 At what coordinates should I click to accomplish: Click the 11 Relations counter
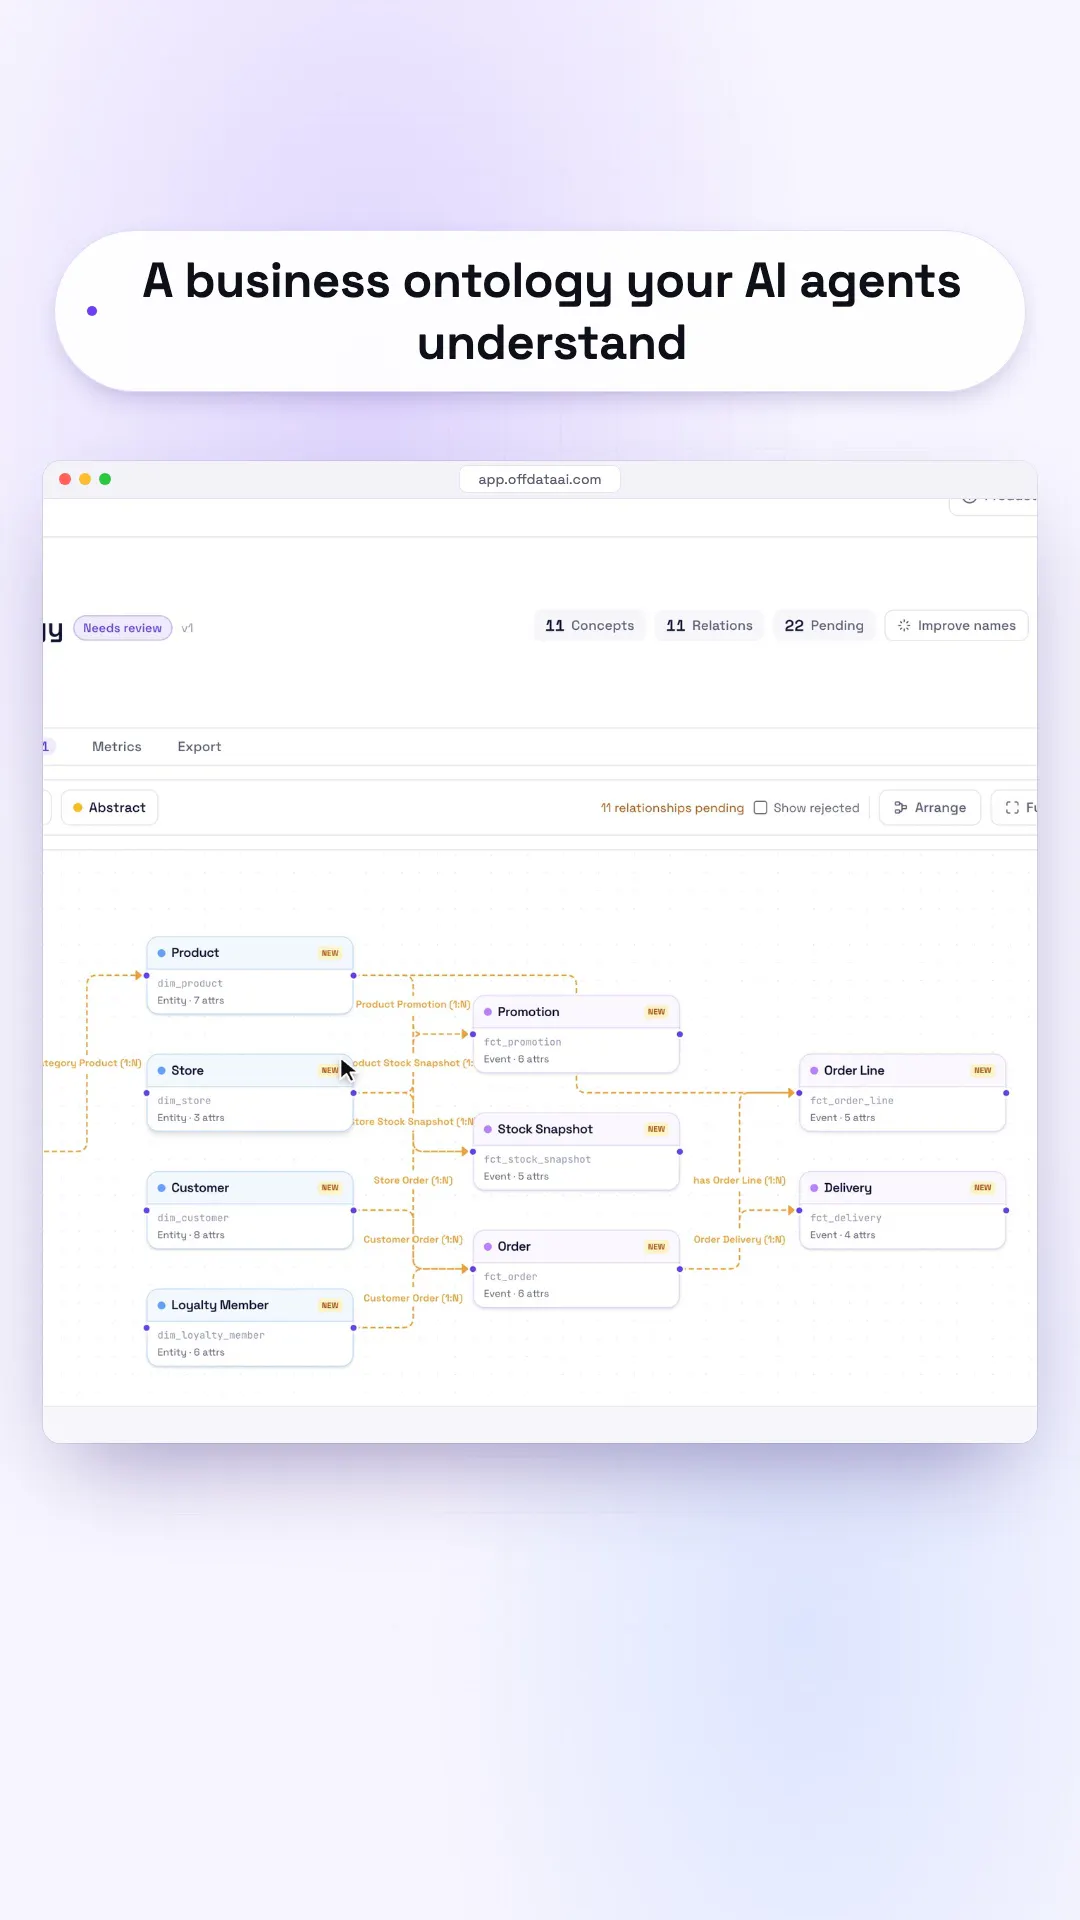[709, 626]
